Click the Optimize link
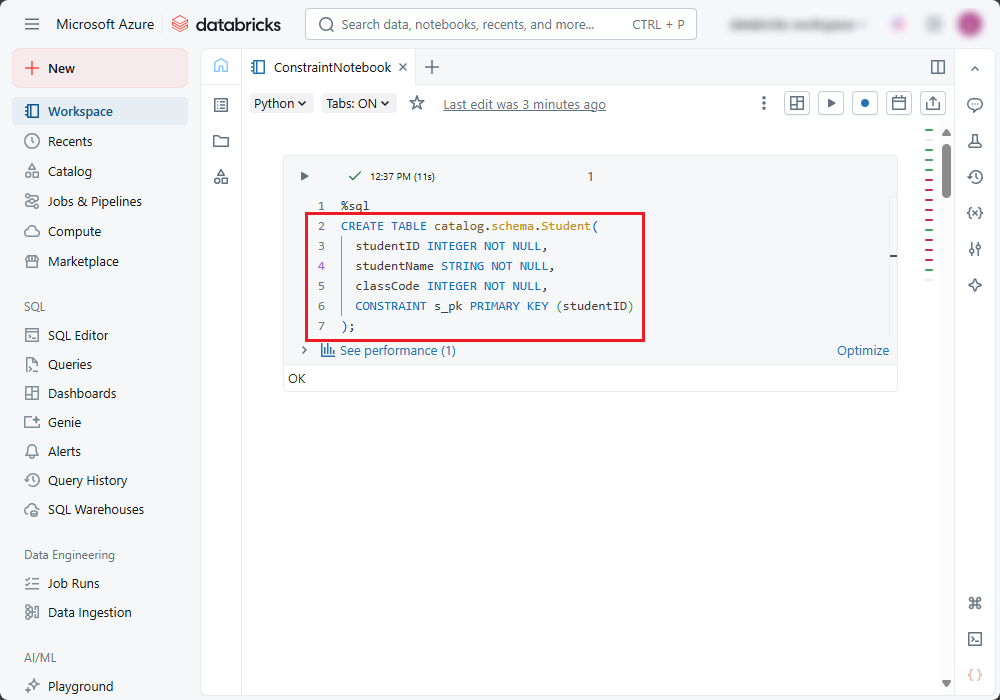Screen dimensions: 1000x700 pos(862,350)
